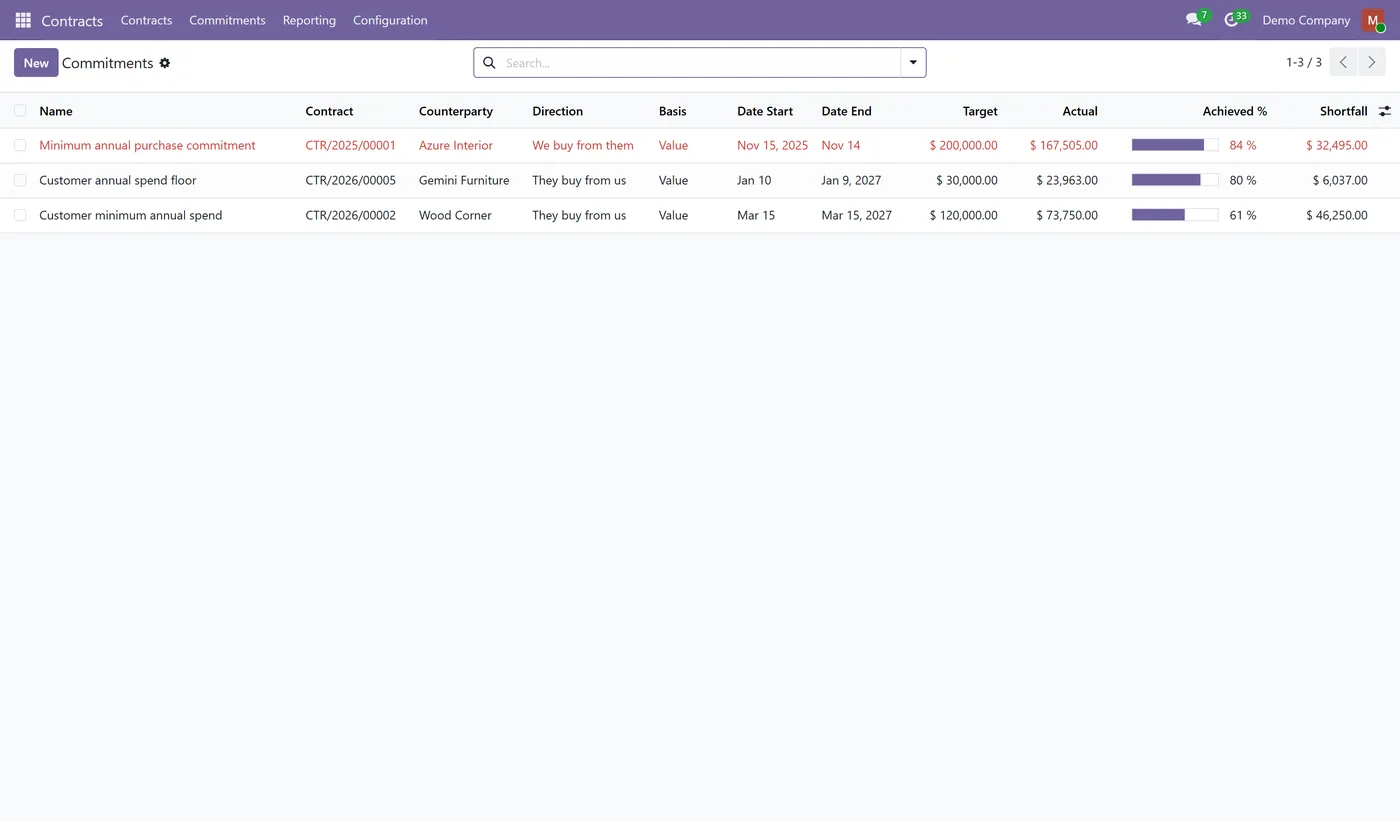
Task: Click the 80% achieved progress bar
Action: click(x=1175, y=180)
